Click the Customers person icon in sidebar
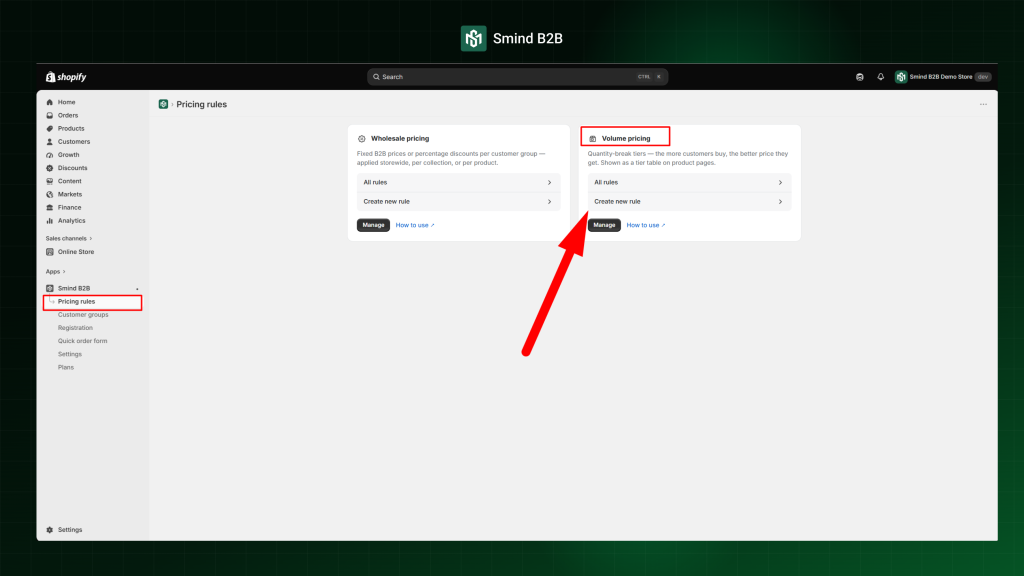The height and width of the screenshot is (576, 1024). 50,142
